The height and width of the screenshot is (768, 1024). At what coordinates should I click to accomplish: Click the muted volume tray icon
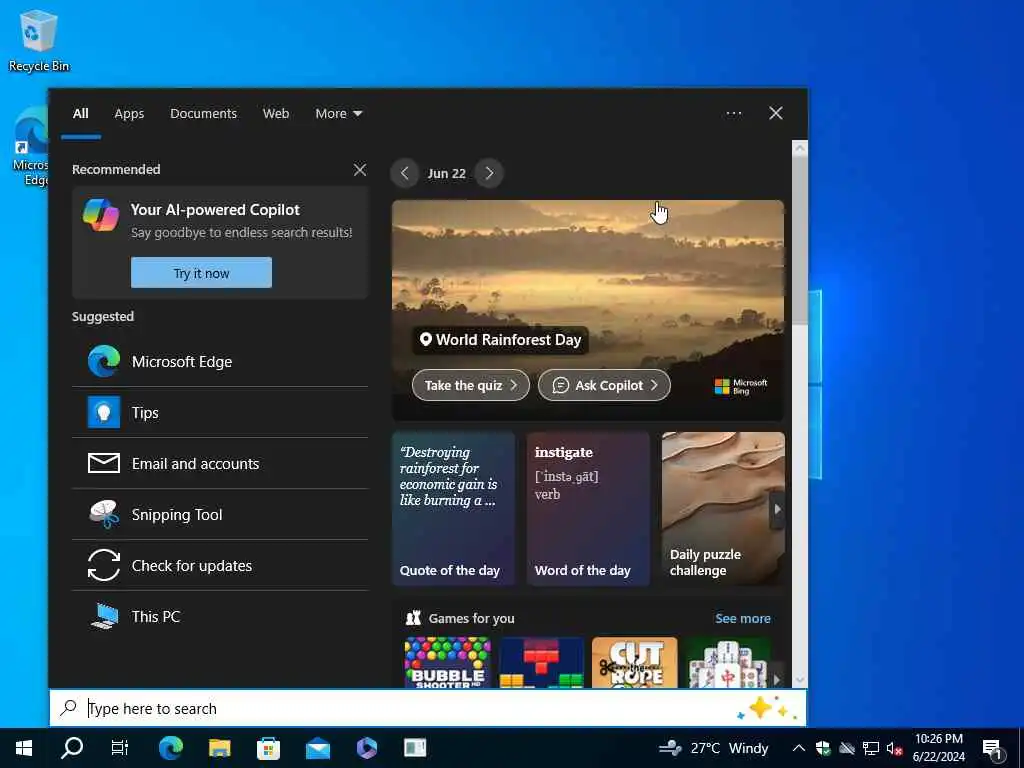tap(894, 748)
